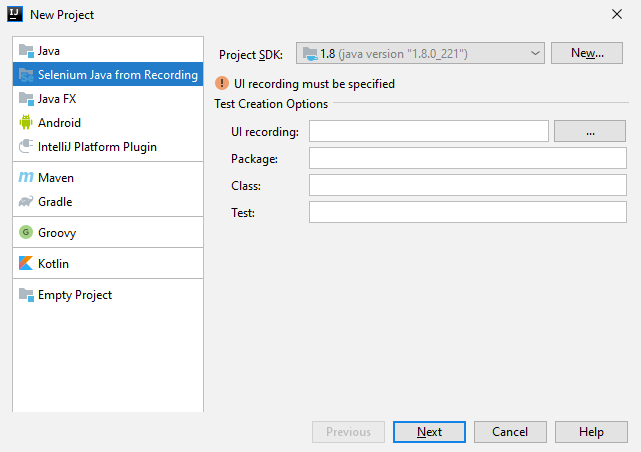Select the Kotlin label
641x452 pixels.
53,264
